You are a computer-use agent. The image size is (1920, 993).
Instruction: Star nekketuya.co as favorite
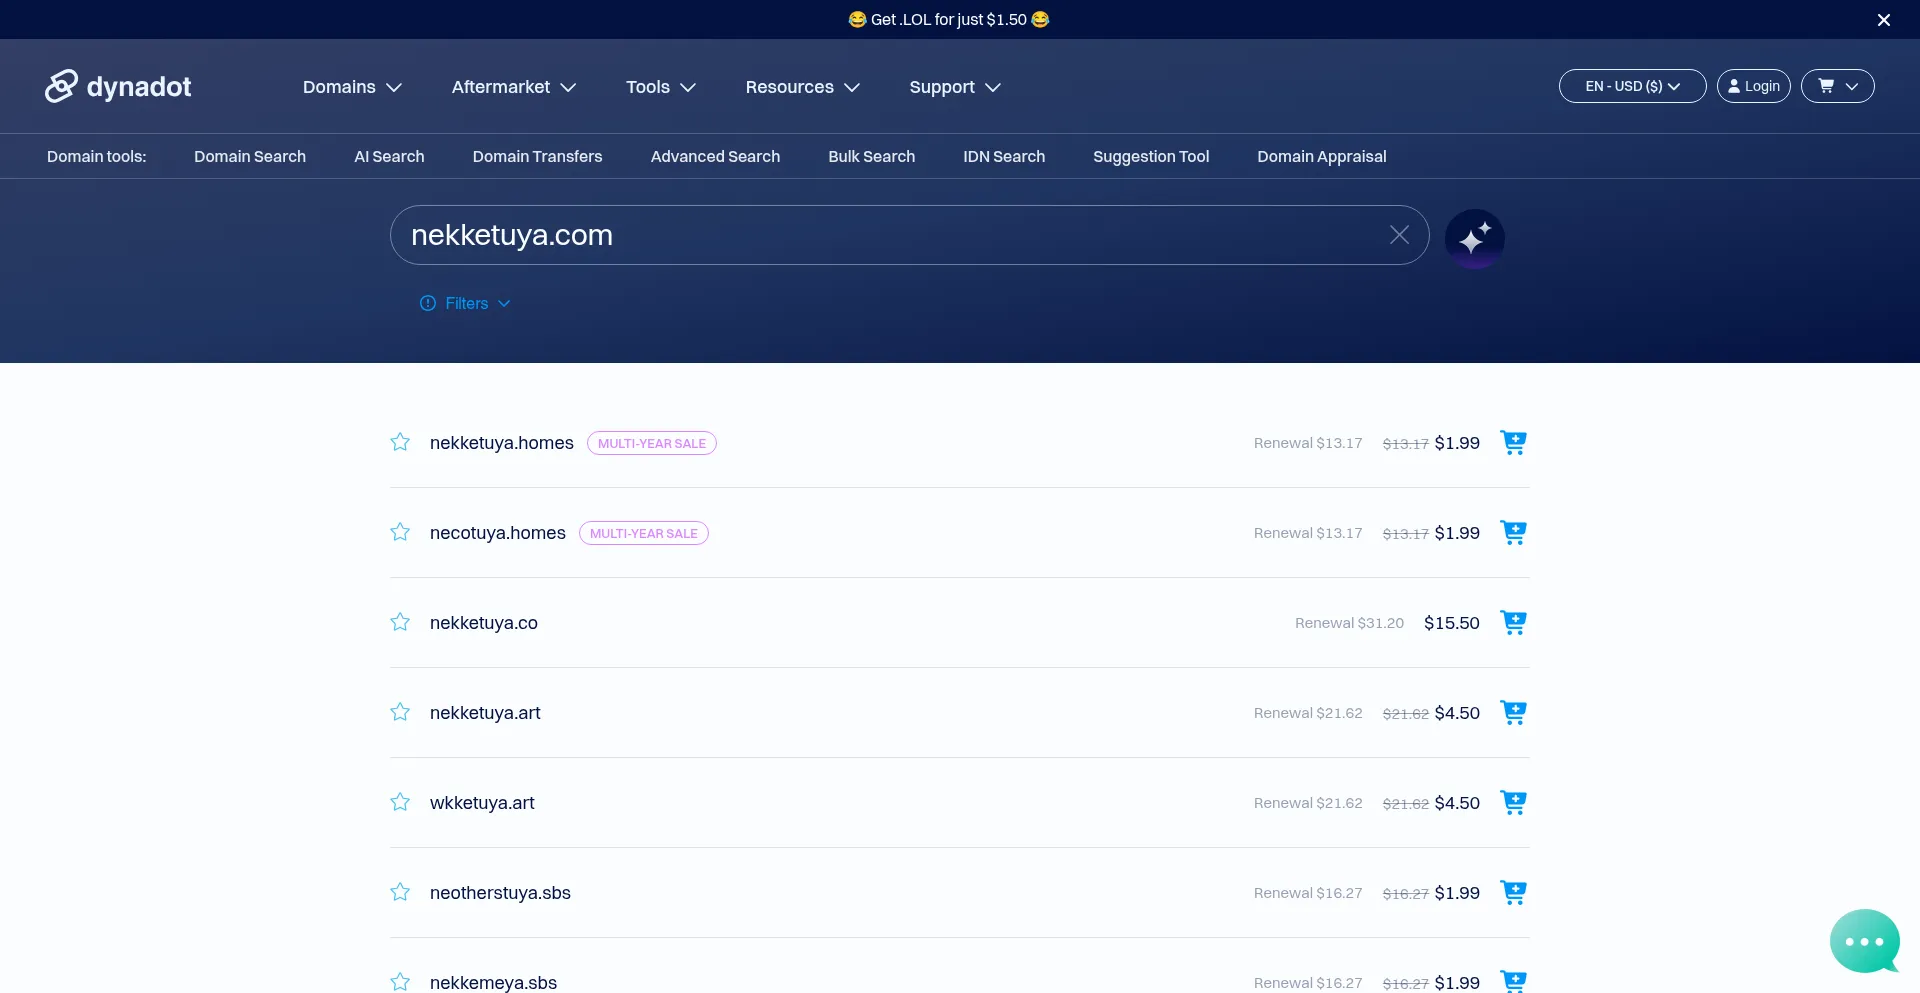400,622
